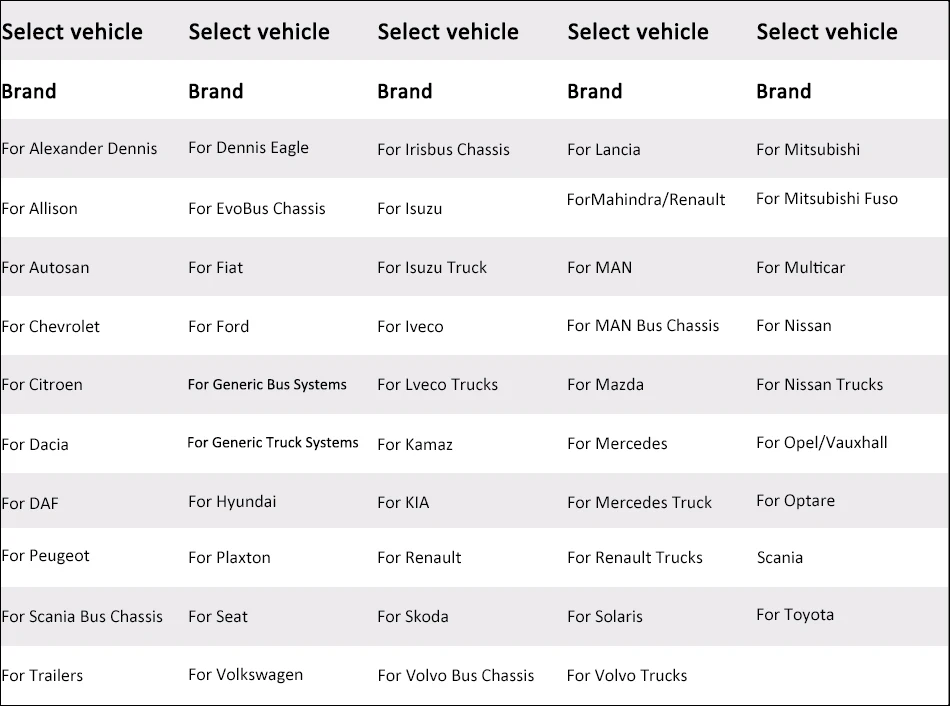
Task: Select For Generic Truck Systems
Action: (x=273, y=443)
